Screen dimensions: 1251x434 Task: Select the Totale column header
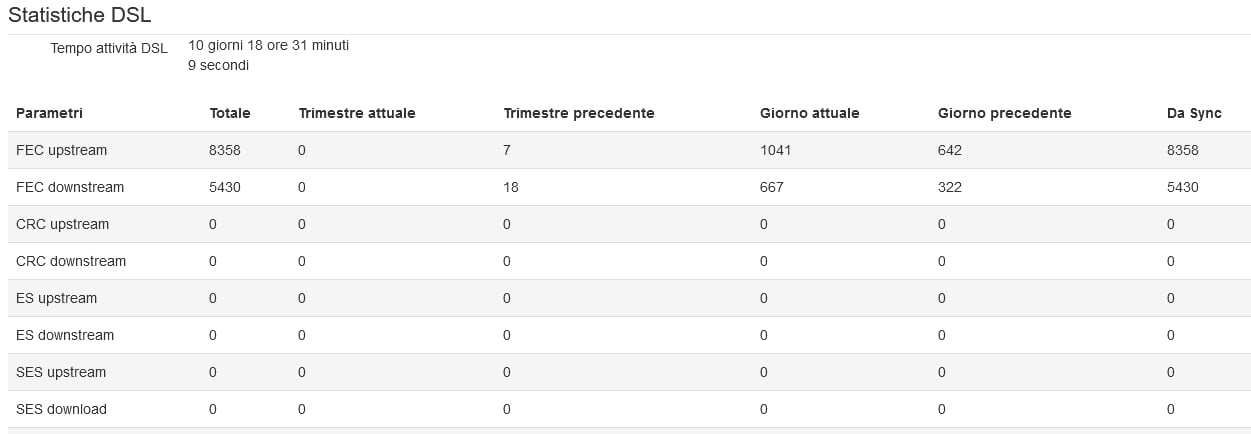[x=230, y=113]
